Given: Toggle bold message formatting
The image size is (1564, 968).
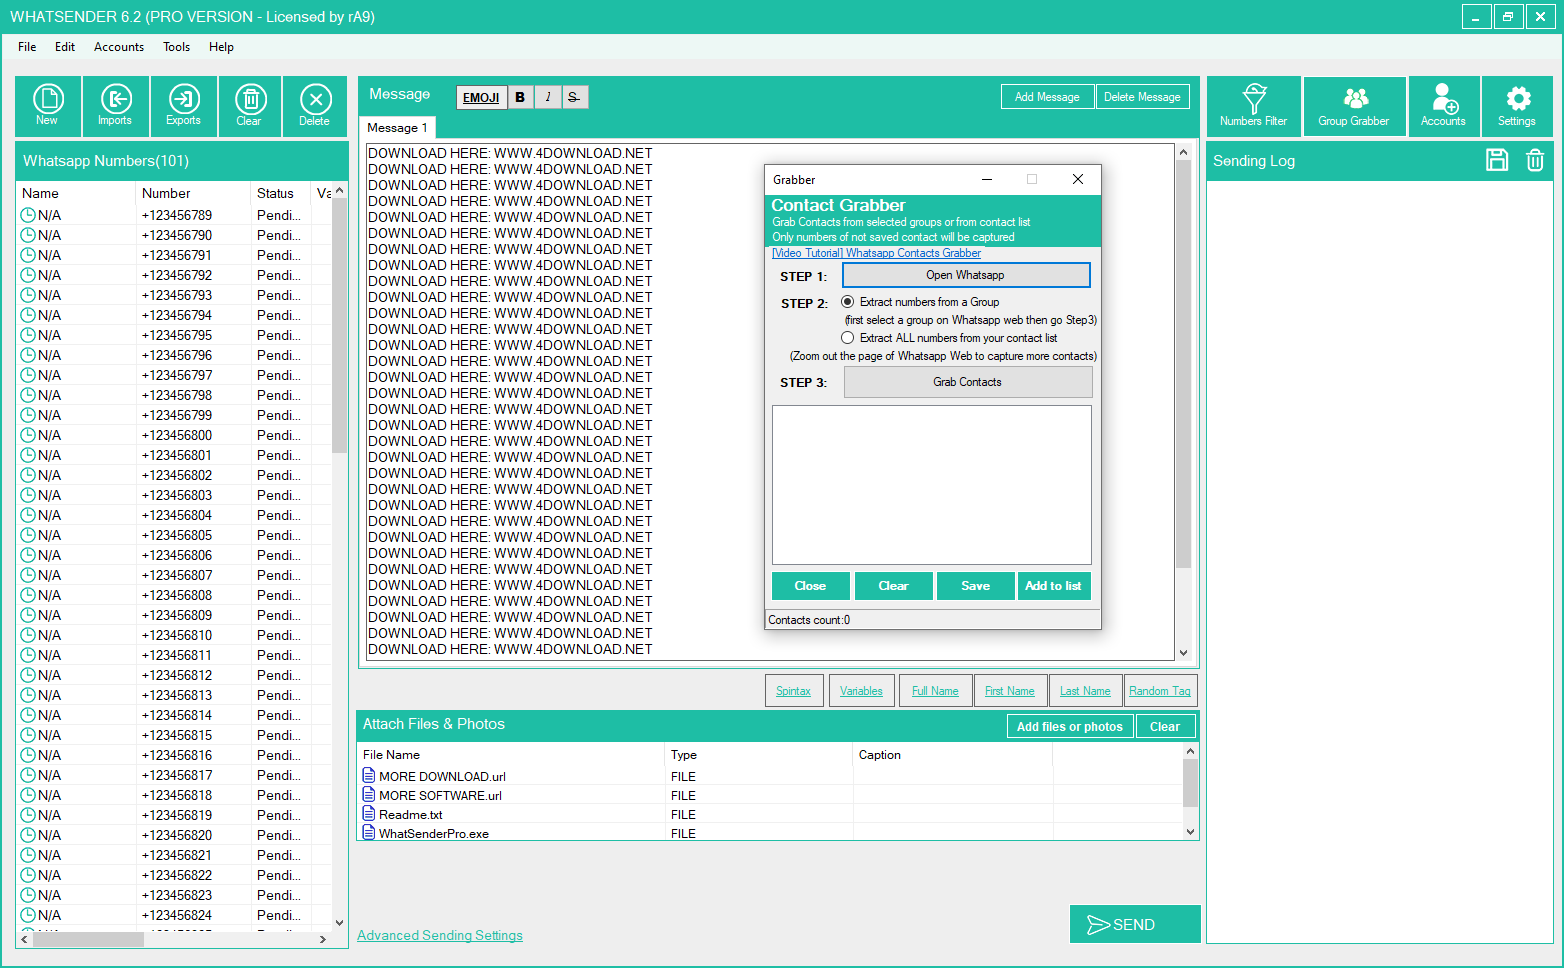Looking at the screenshot, I should click(x=520, y=97).
